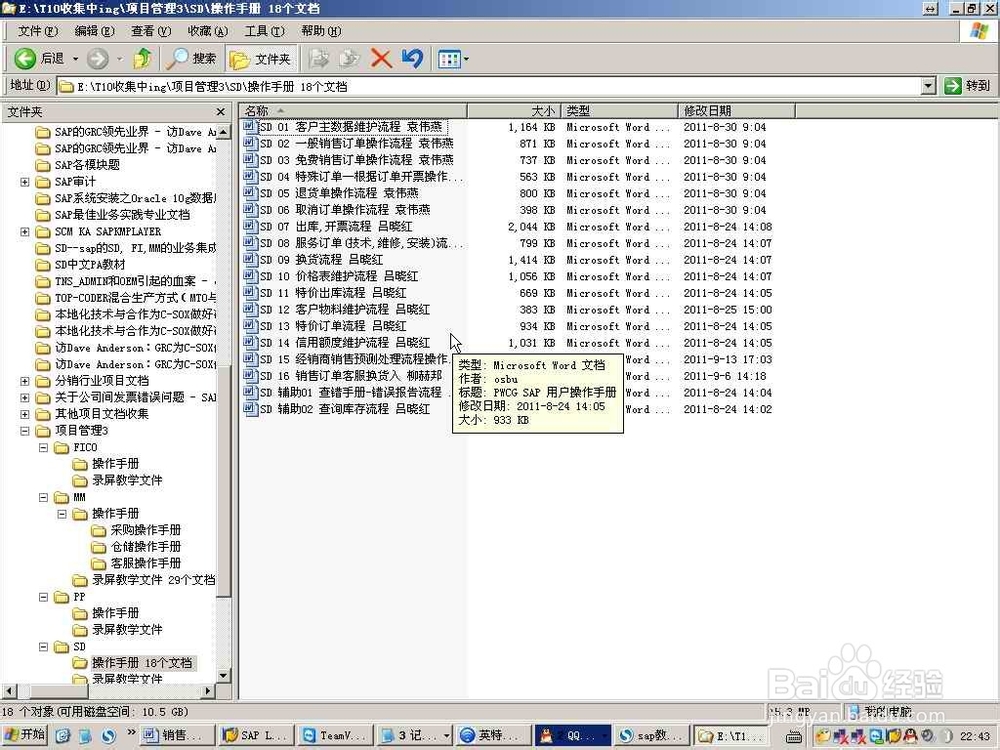Select Word icon of SD 03 免费销售订单操作流程
1000x750 pixels.
click(249, 159)
